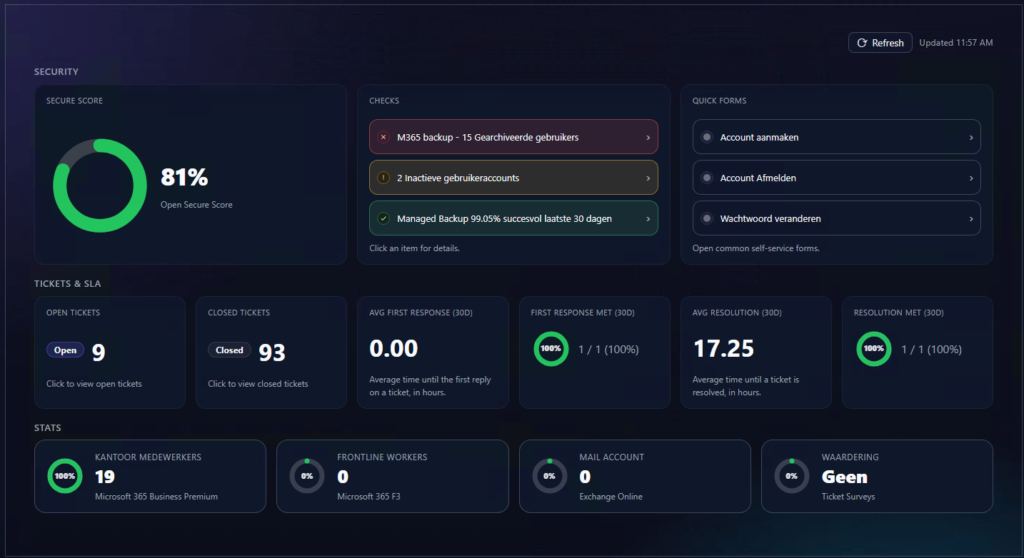Click the green checkmark icon on Managed Backup
Viewport: 1024px width, 558px height.
[x=383, y=218]
